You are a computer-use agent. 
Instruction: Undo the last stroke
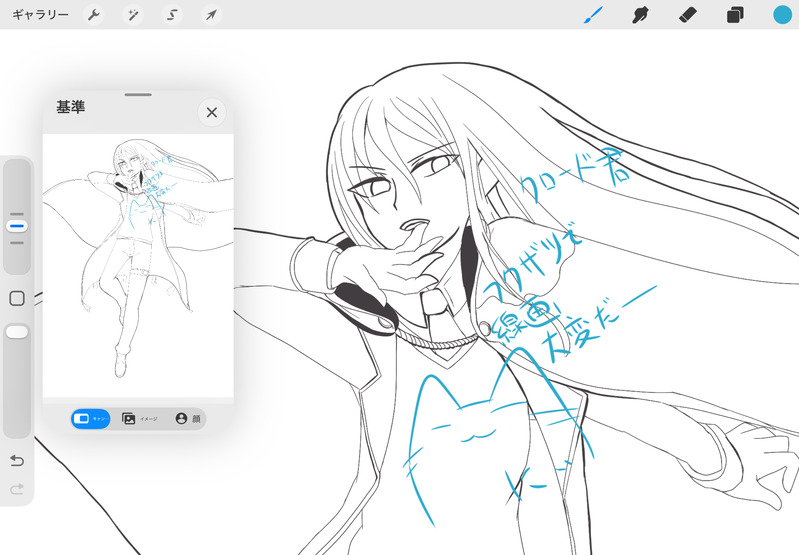click(x=17, y=461)
